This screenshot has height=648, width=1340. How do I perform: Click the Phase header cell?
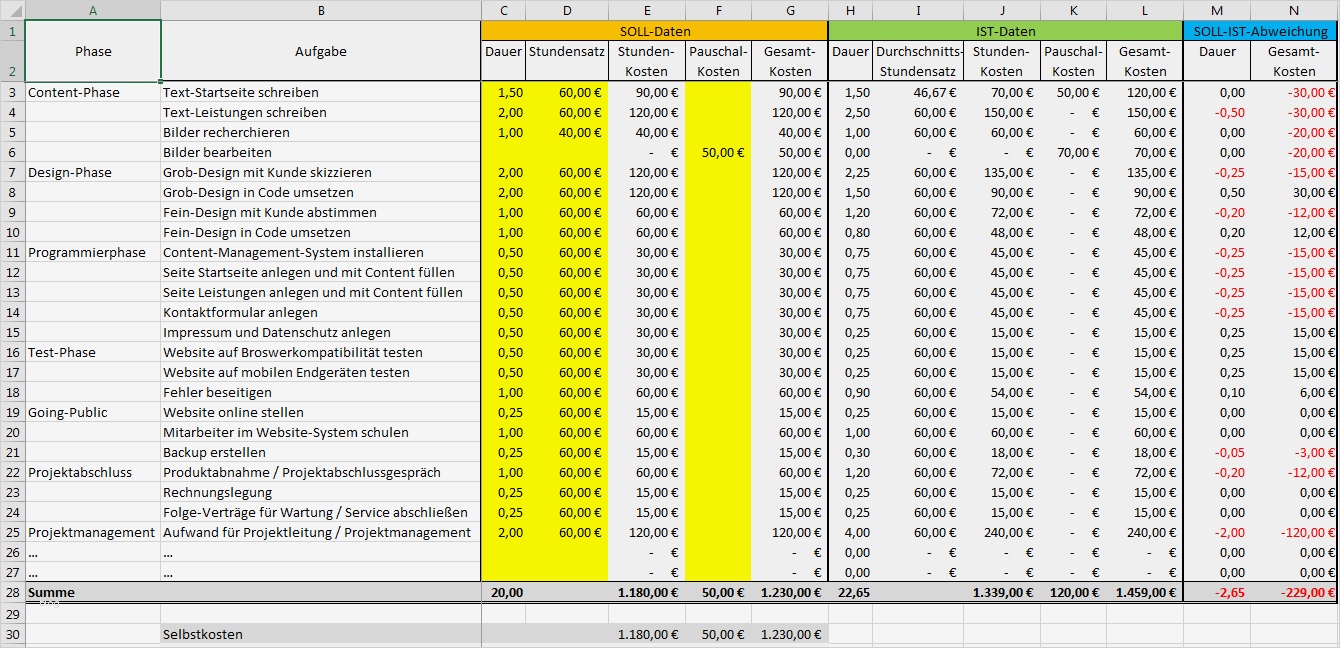coord(92,51)
